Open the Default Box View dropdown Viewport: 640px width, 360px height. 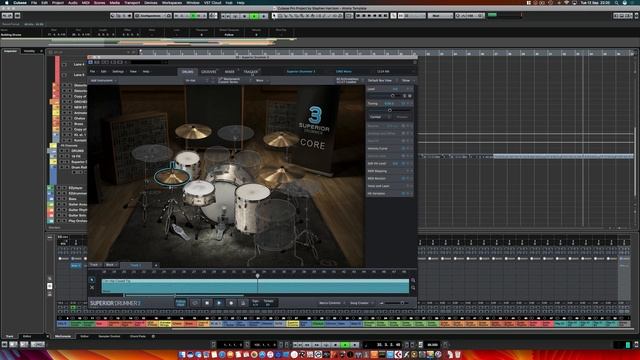coord(382,81)
